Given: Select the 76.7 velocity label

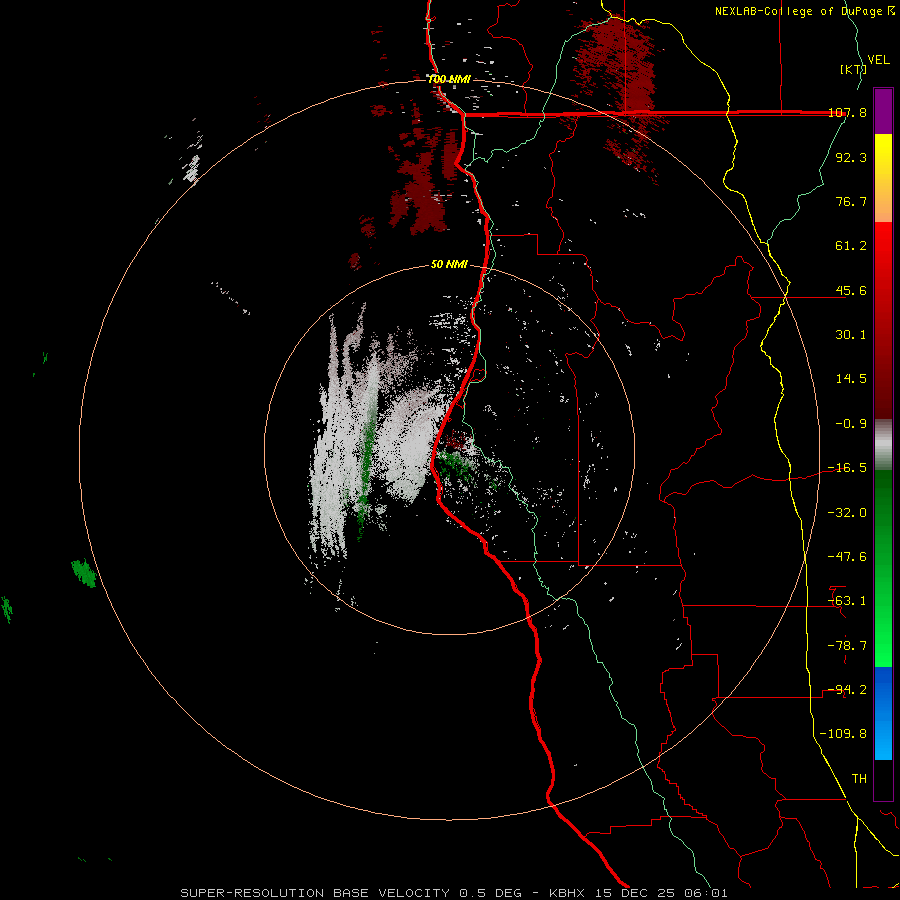Looking at the screenshot, I should point(851,201).
